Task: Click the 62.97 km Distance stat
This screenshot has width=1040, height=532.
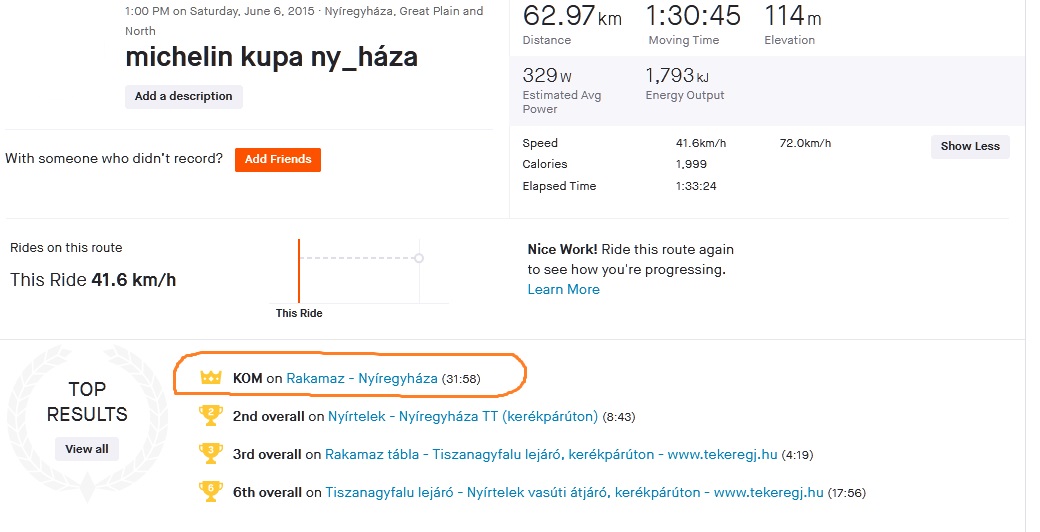Action: pyautogui.click(x=572, y=17)
